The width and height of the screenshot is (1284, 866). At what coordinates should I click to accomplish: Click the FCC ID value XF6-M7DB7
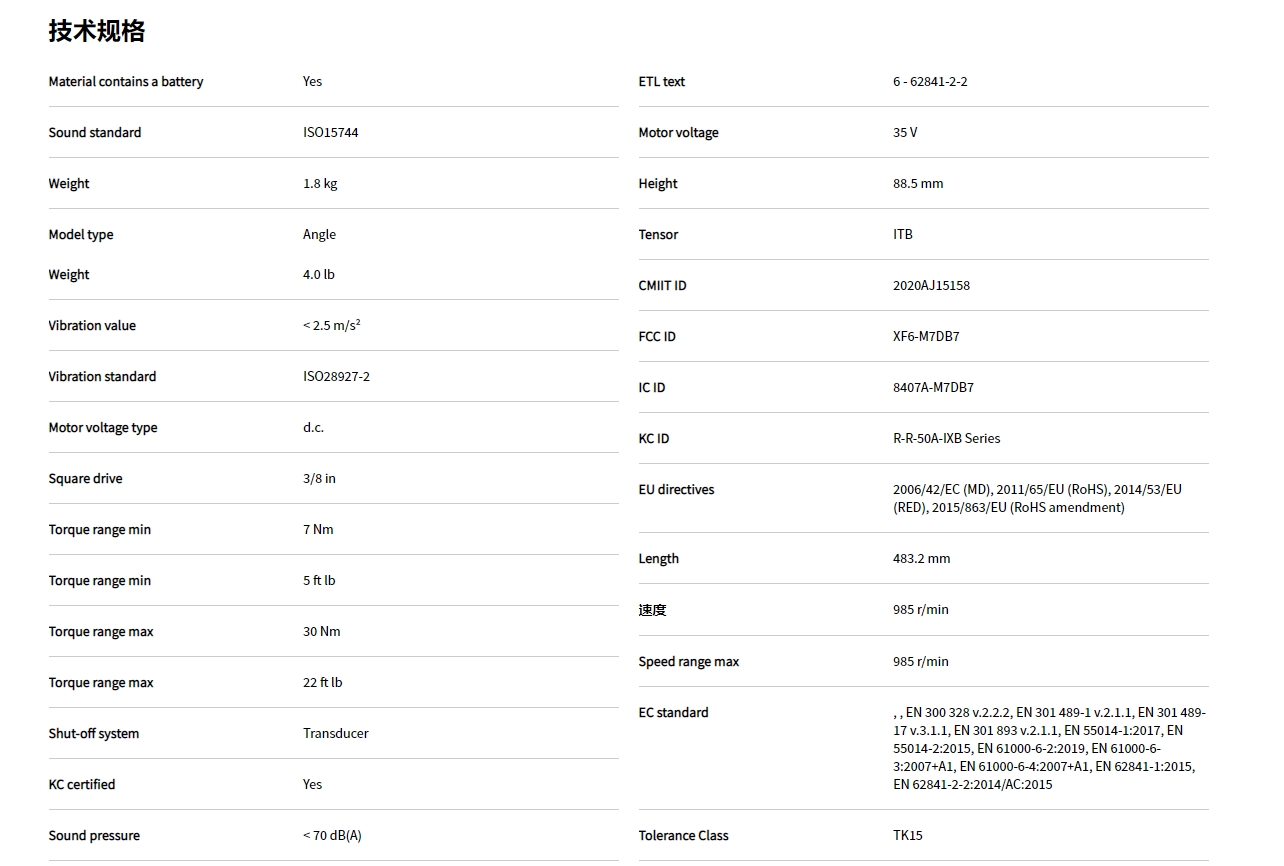point(926,336)
